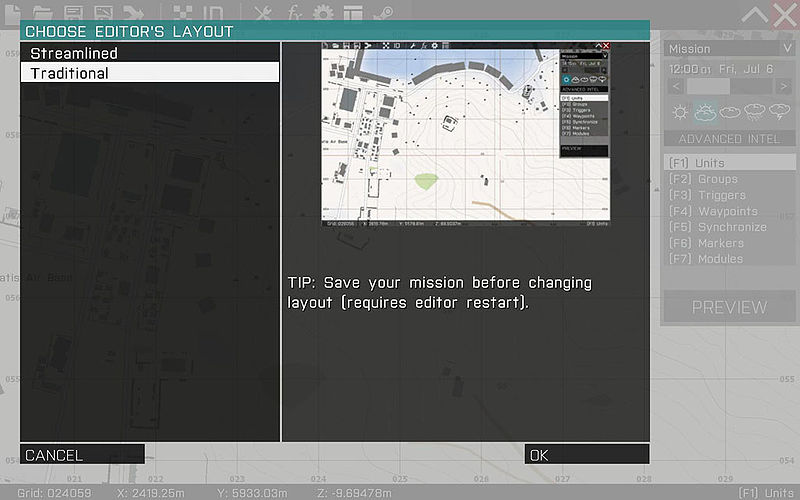Open the gear settings icon in toolbar
800x500 pixels.
click(x=323, y=13)
